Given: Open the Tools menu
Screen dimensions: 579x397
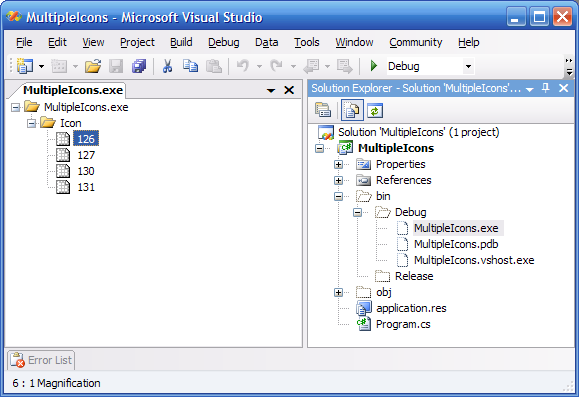Looking at the screenshot, I should click(x=306, y=42).
